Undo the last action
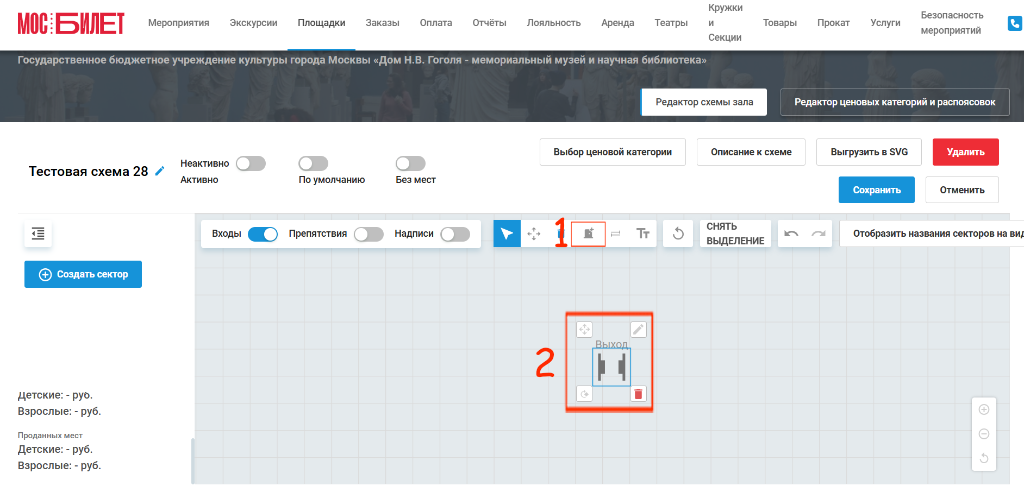 792,233
